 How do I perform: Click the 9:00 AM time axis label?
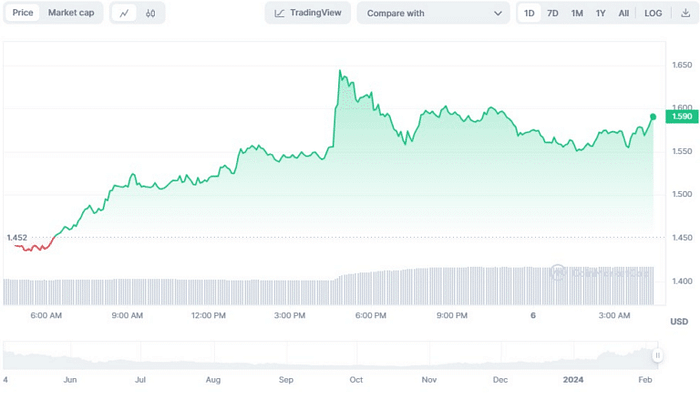(127, 315)
